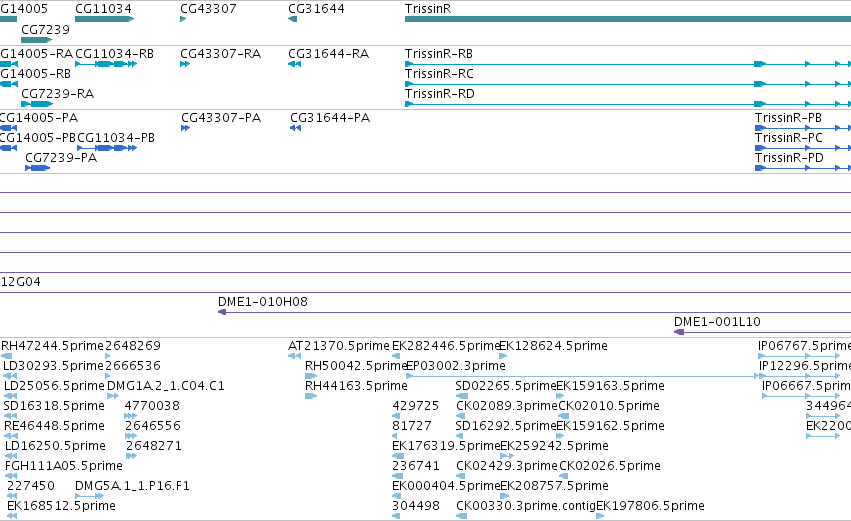Select the CG7239 gene label
Image resolution: width=851 pixels, height=521 pixels.
click(46, 30)
